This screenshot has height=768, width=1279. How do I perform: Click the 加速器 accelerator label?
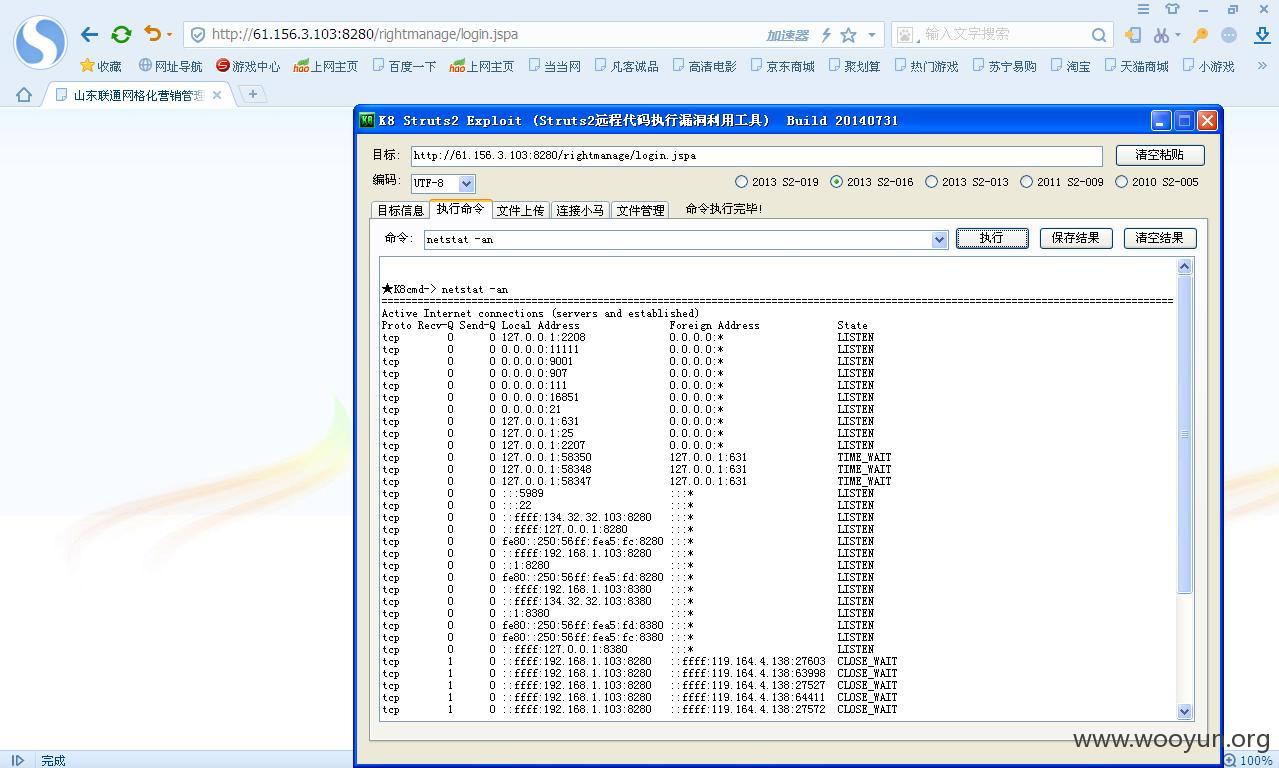coord(787,35)
